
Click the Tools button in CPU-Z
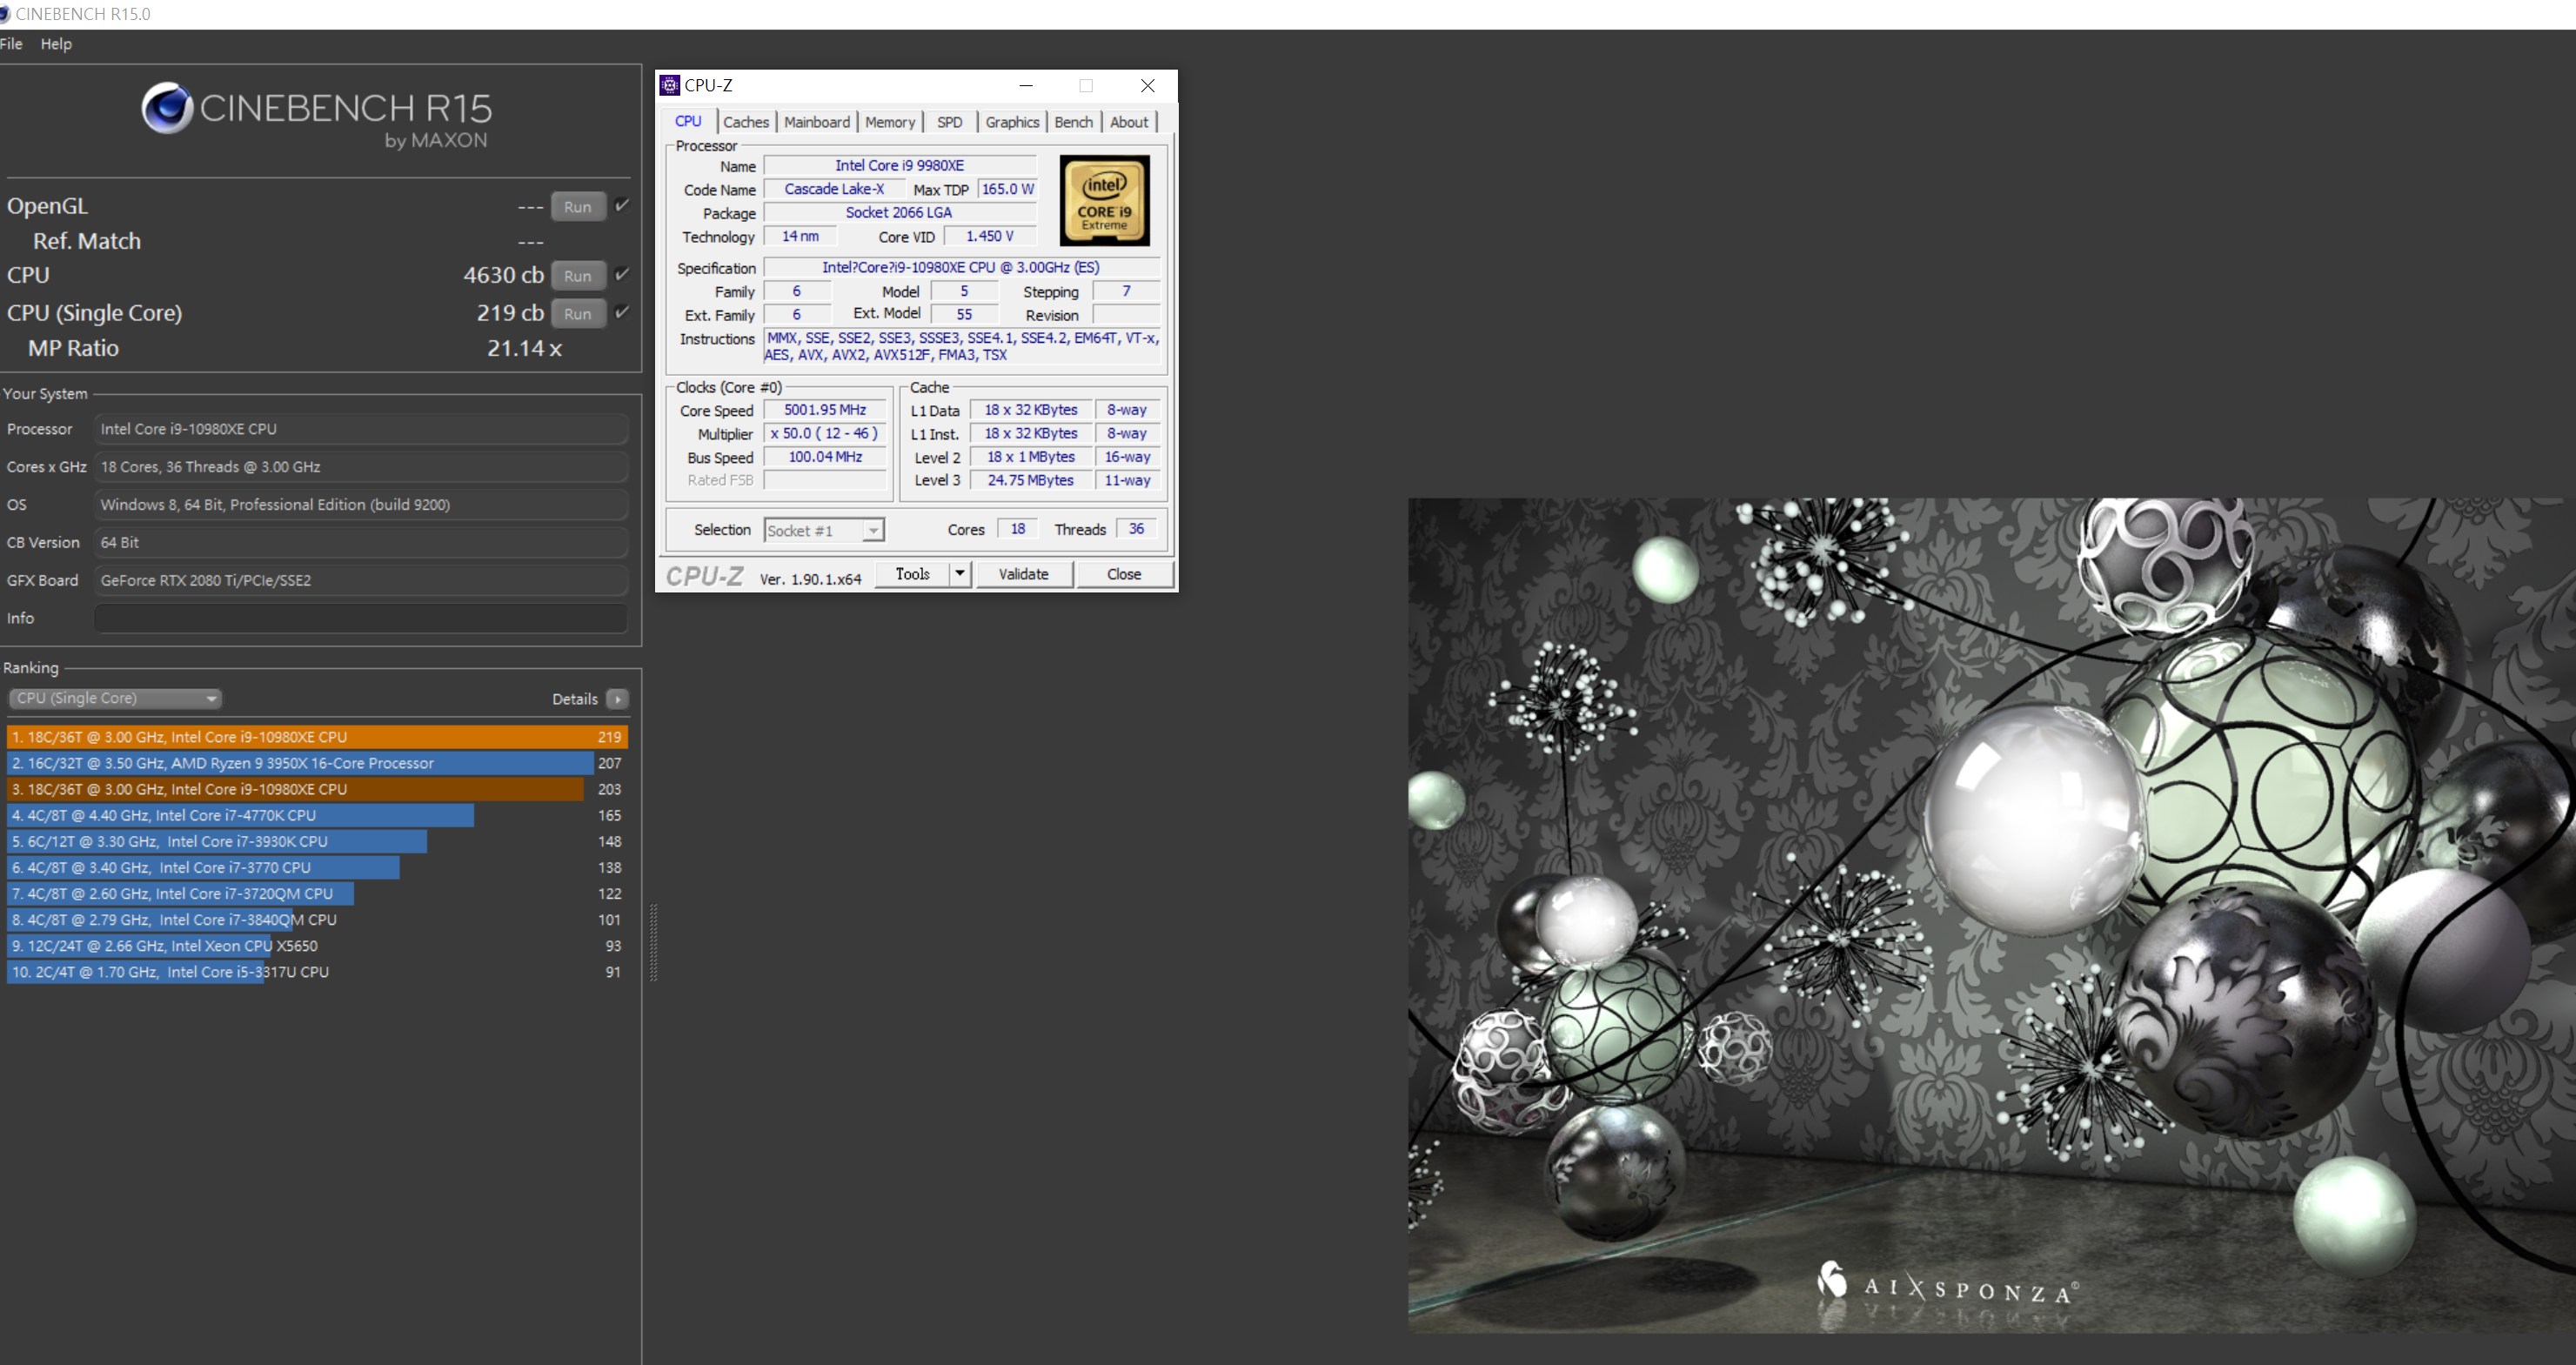pyautogui.click(x=912, y=574)
